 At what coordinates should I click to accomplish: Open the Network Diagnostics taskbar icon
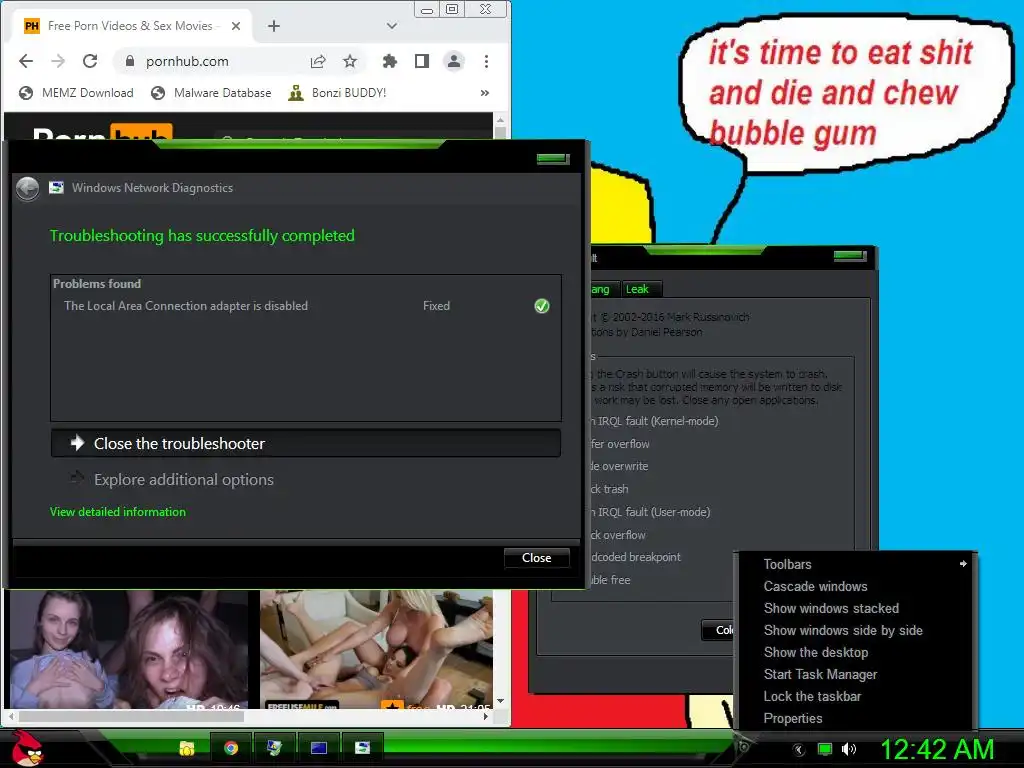pos(362,748)
